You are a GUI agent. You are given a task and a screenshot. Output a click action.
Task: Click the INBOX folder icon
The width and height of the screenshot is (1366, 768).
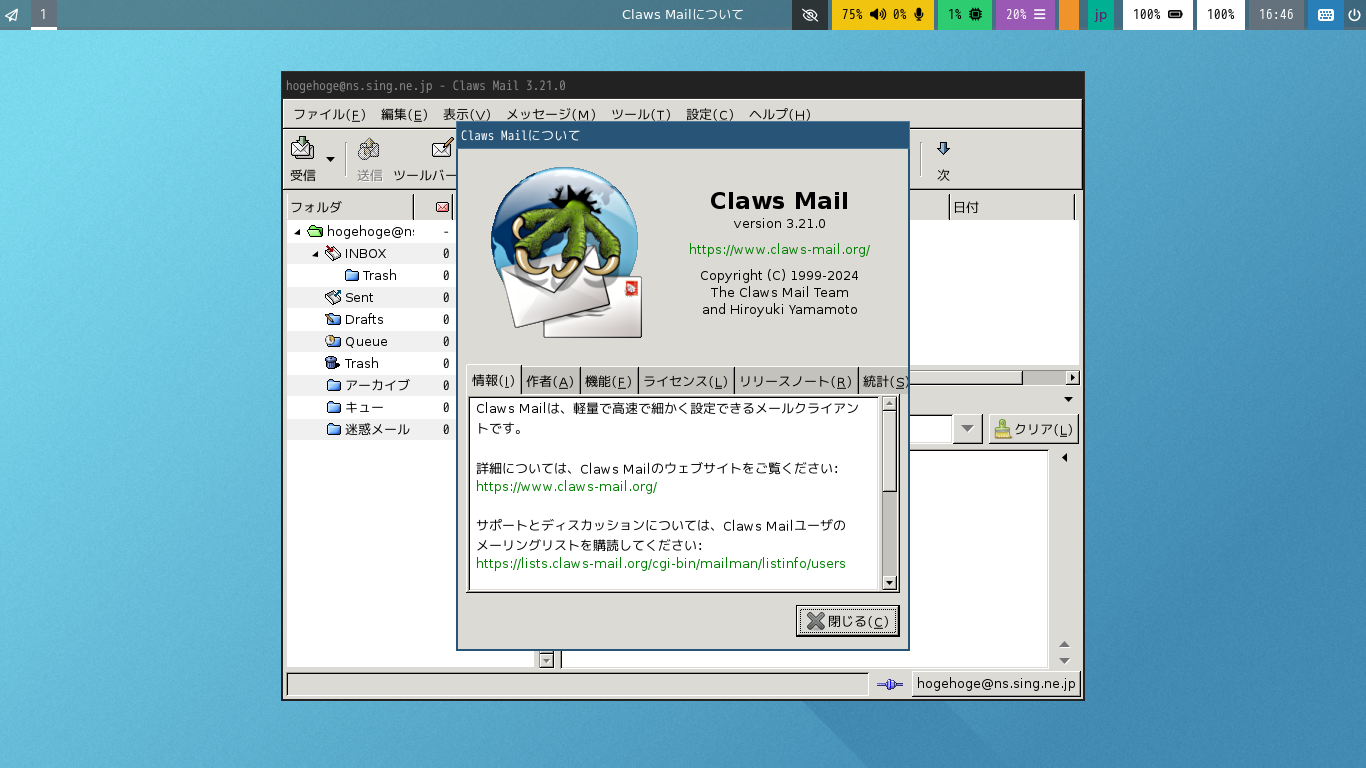coord(333,253)
